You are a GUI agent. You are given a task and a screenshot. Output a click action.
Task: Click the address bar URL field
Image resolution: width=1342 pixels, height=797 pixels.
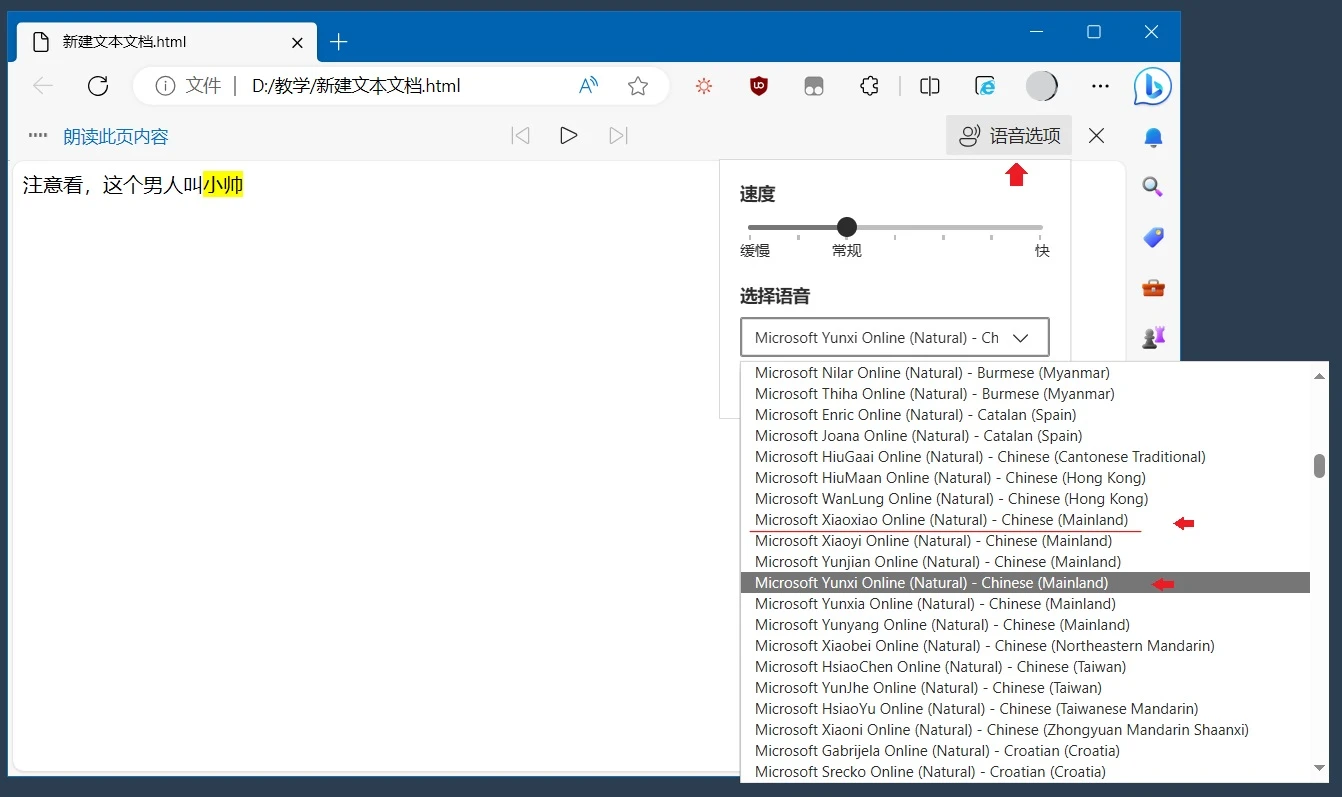[x=400, y=86]
